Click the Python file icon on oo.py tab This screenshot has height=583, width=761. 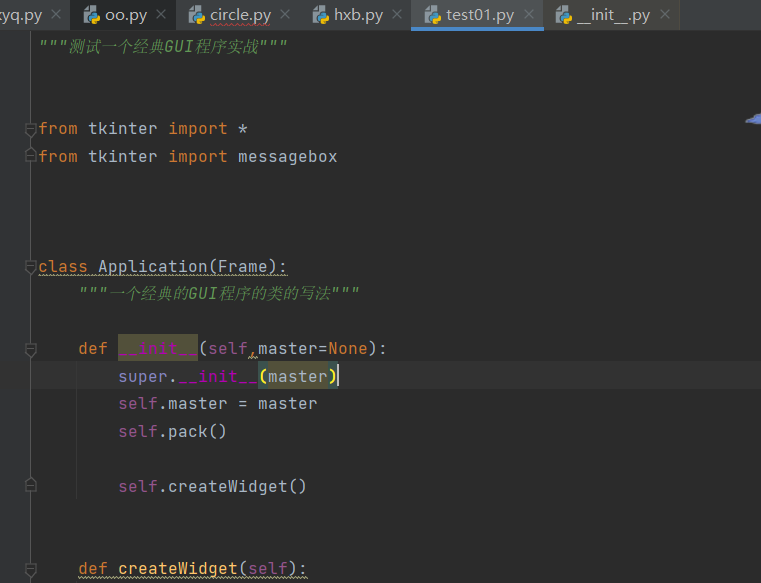(91, 15)
